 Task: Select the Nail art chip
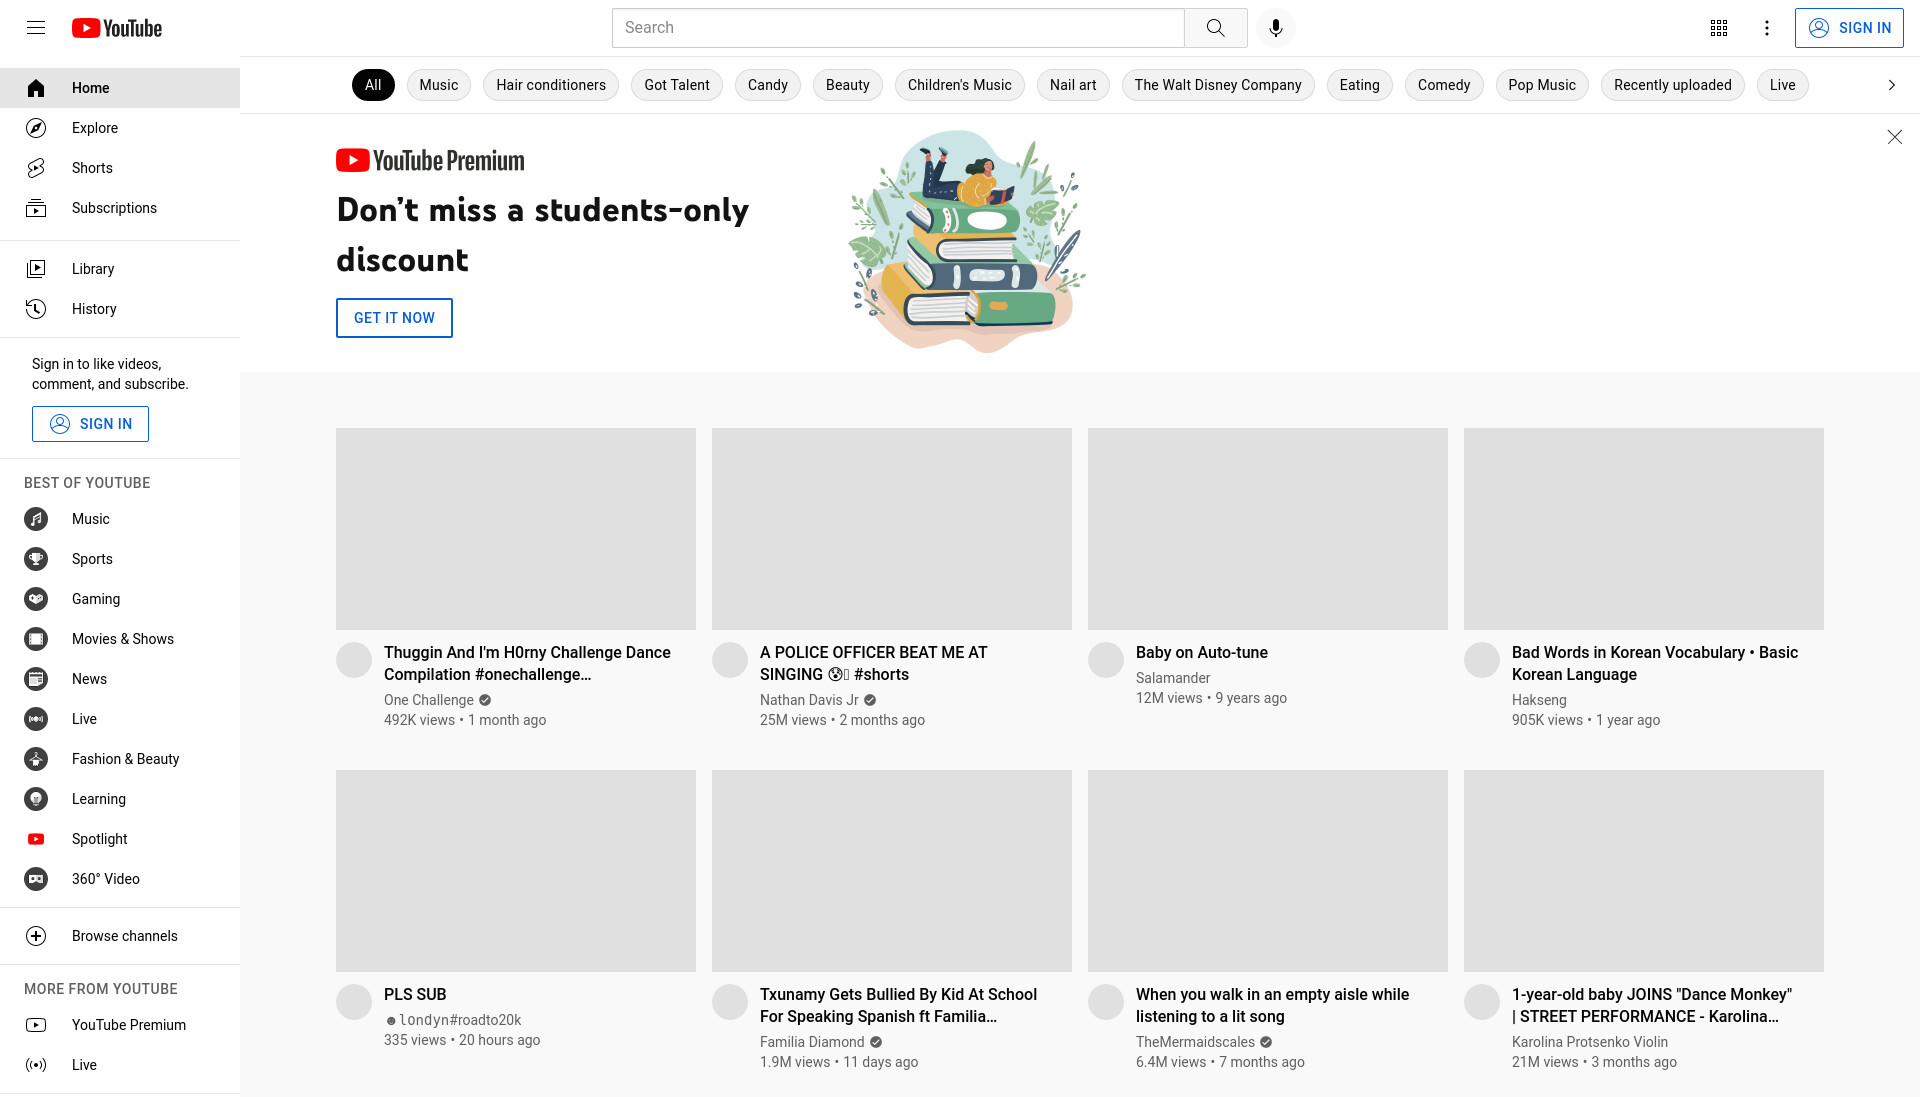(1073, 85)
